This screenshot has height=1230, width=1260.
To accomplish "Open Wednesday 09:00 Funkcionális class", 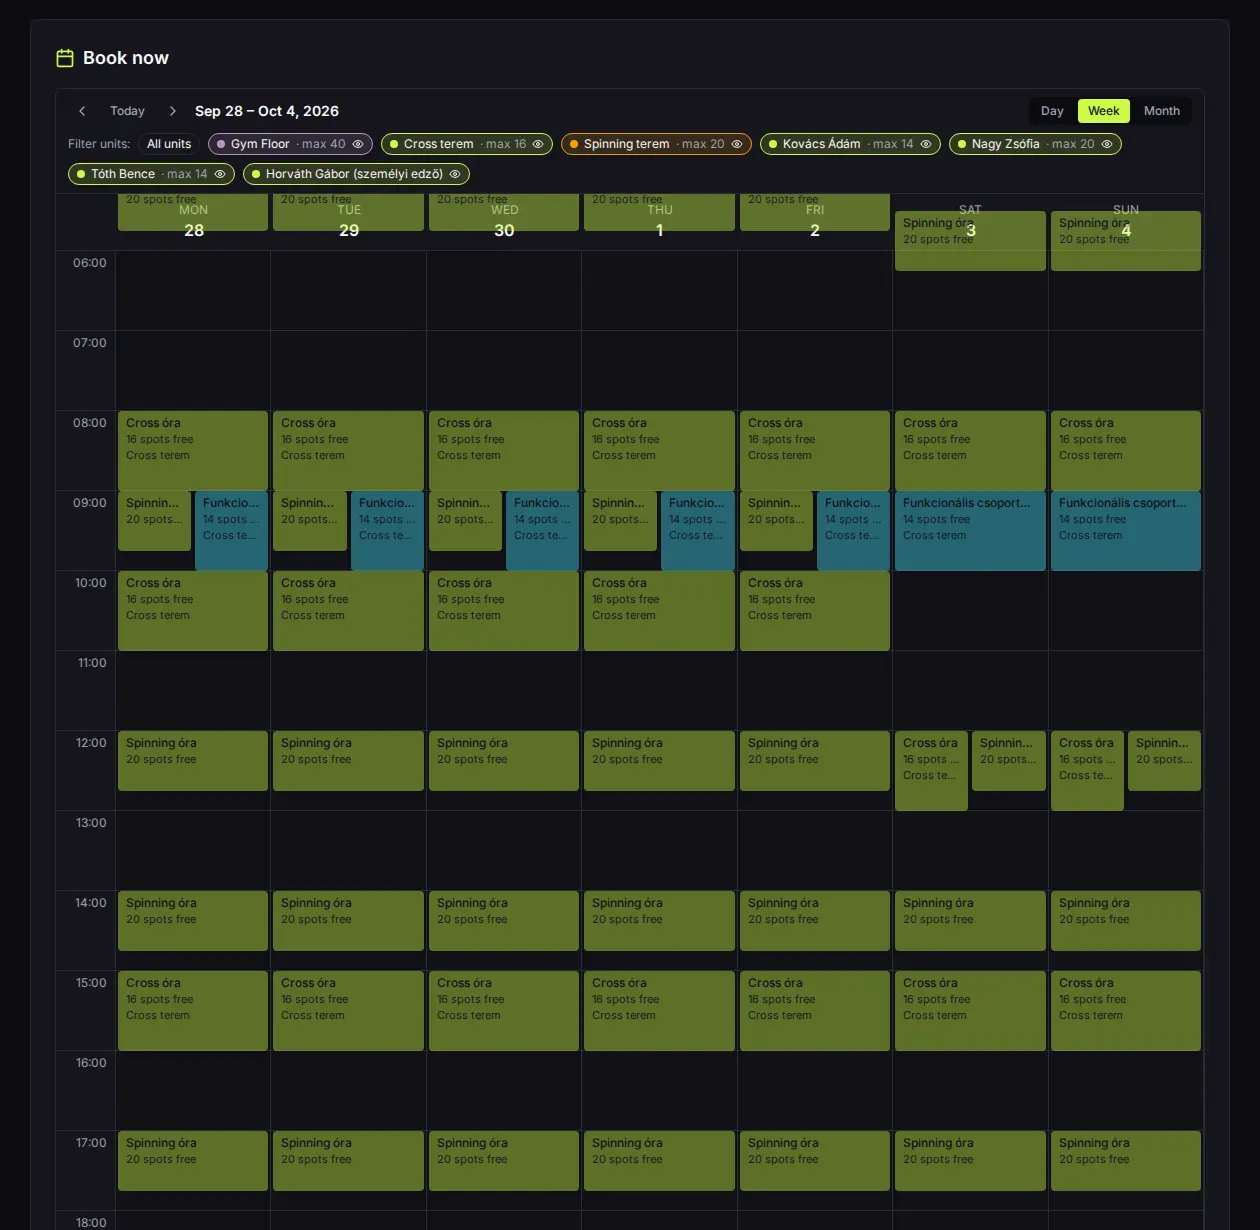I will coord(542,530).
